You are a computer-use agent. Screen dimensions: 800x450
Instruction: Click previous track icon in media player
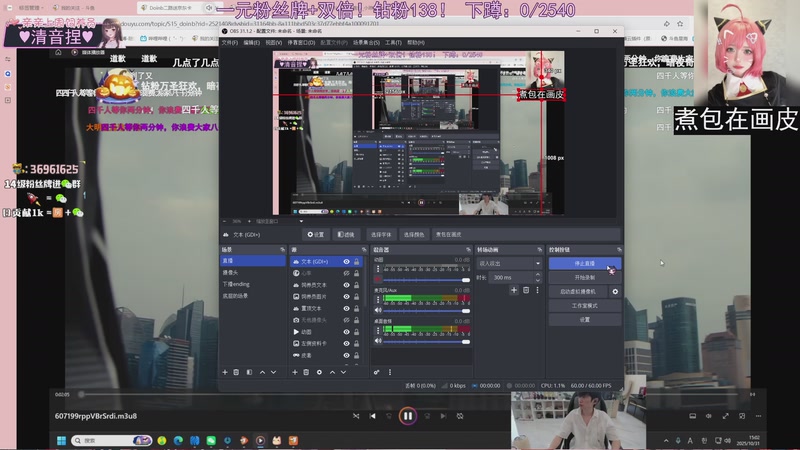372,416
